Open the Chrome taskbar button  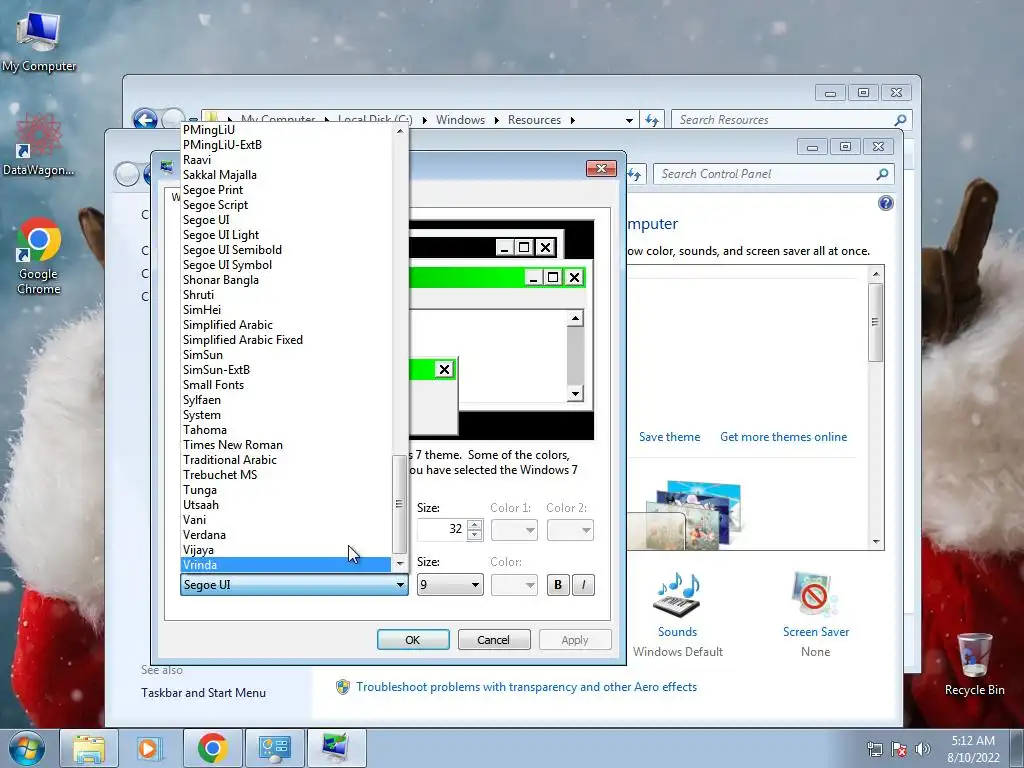[212, 748]
